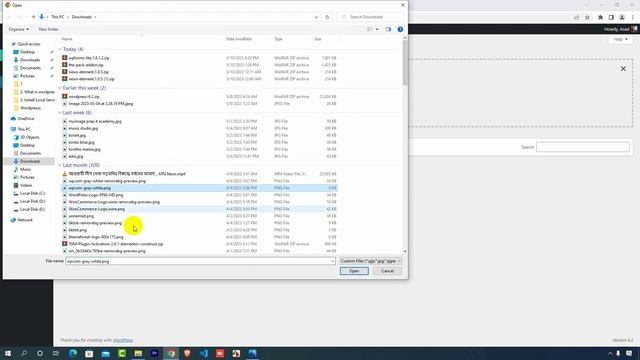The image size is (640, 360).
Task: Sort by the Size column header
Action: 318,39
